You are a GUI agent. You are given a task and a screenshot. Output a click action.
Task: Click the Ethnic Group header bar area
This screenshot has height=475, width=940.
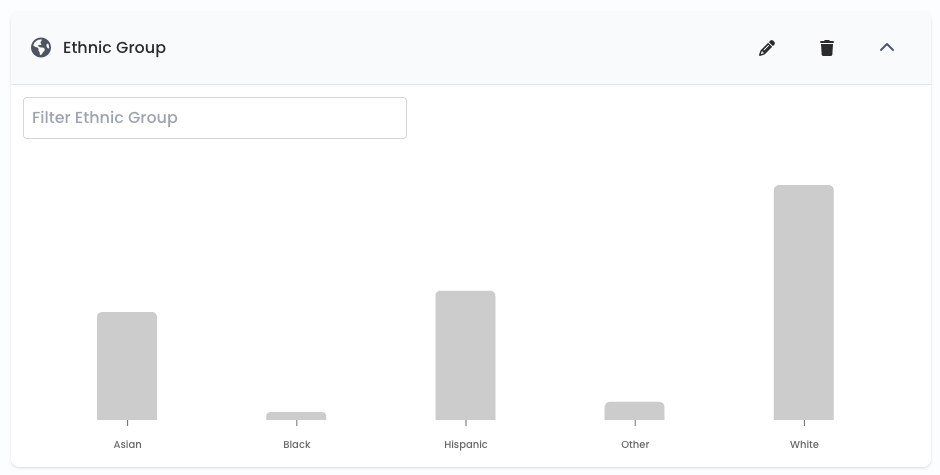click(471, 47)
